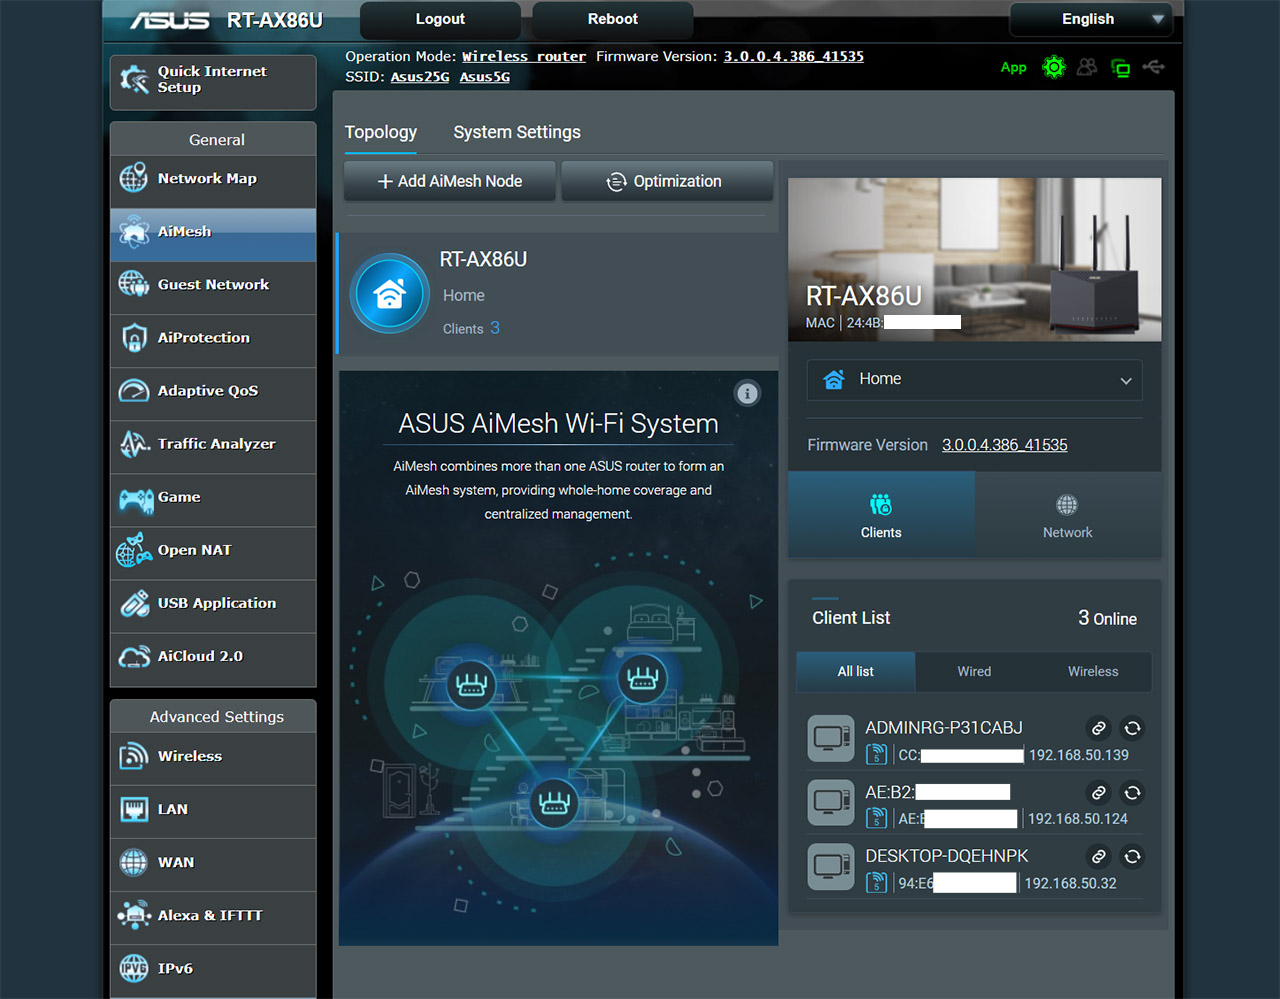Filter client list to Wireless
The image size is (1280, 999).
[x=1093, y=672]
